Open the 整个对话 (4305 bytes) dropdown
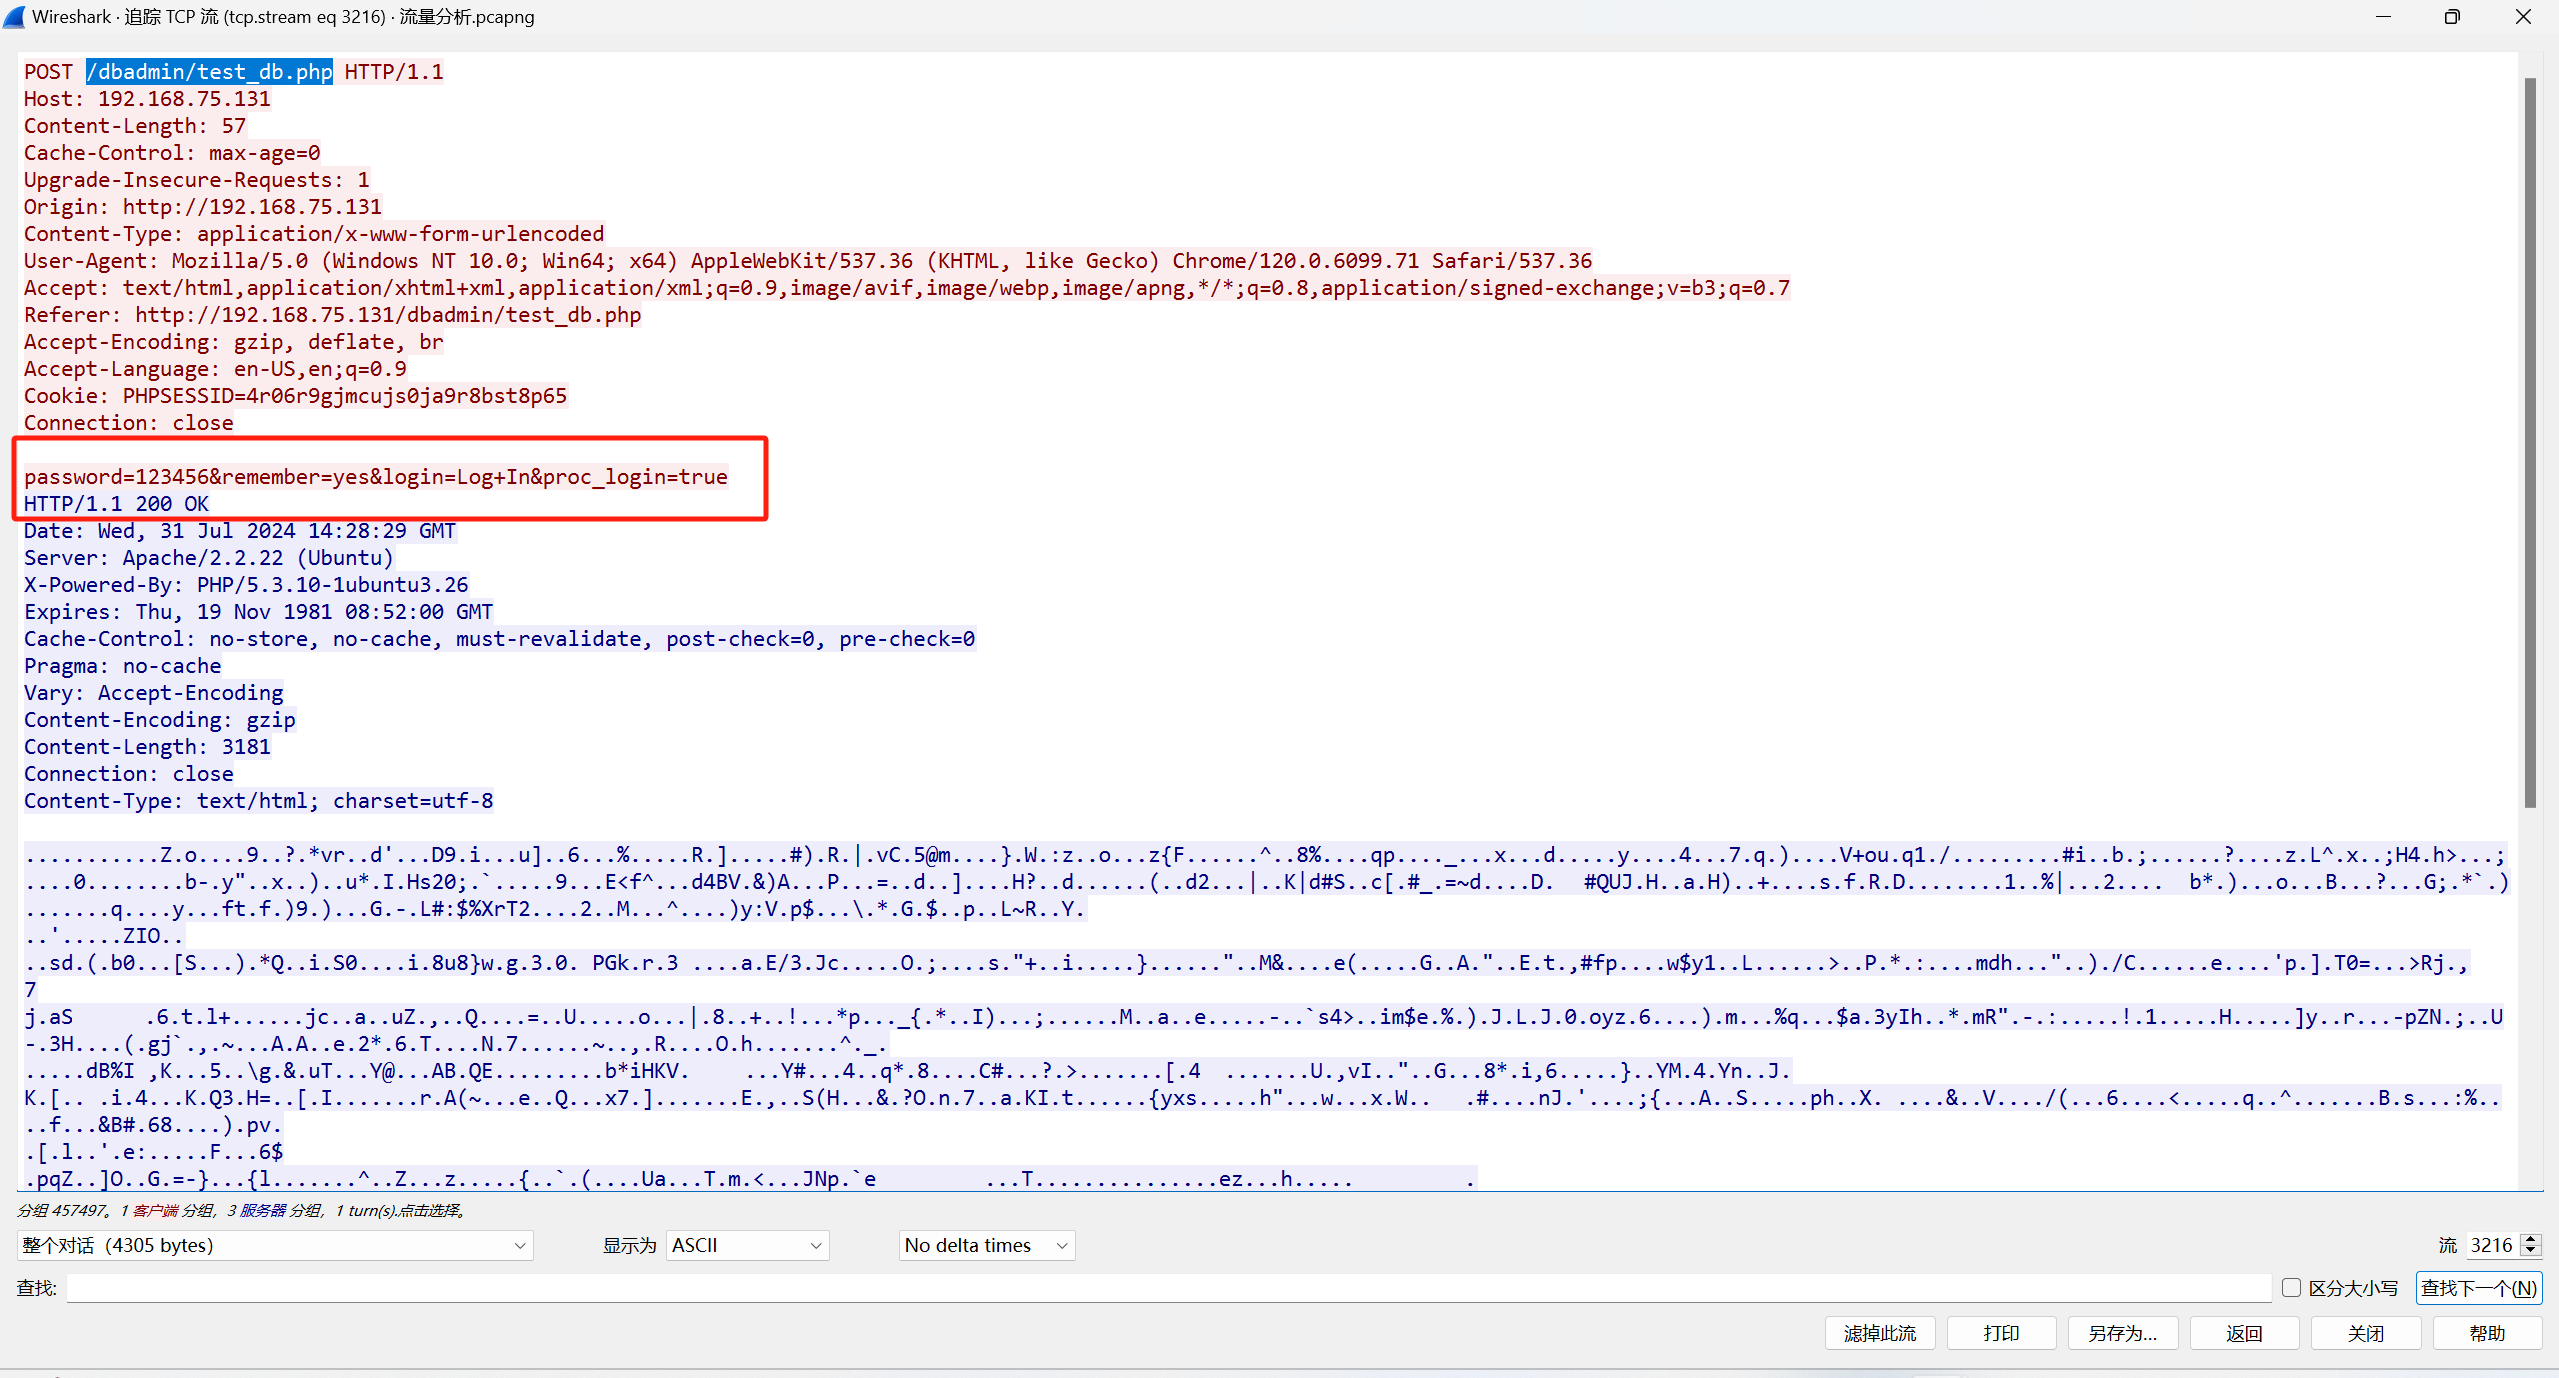 click(x=274, y=1245)
